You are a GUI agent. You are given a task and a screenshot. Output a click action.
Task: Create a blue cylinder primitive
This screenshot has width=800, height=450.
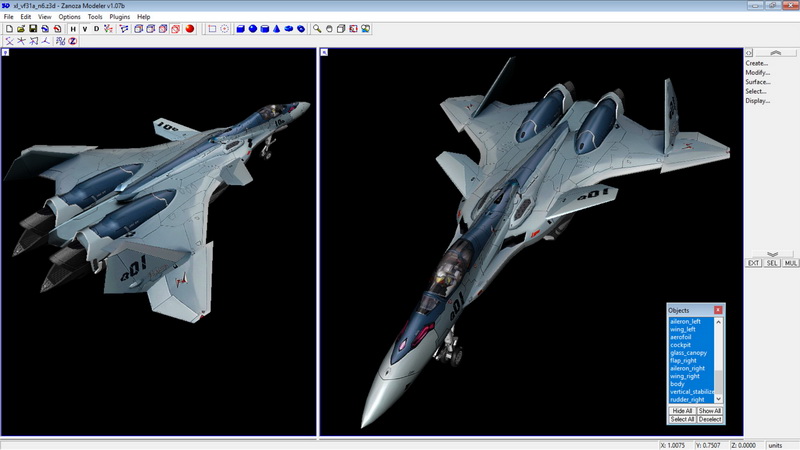pyautogui.click(x=264, y=29)
